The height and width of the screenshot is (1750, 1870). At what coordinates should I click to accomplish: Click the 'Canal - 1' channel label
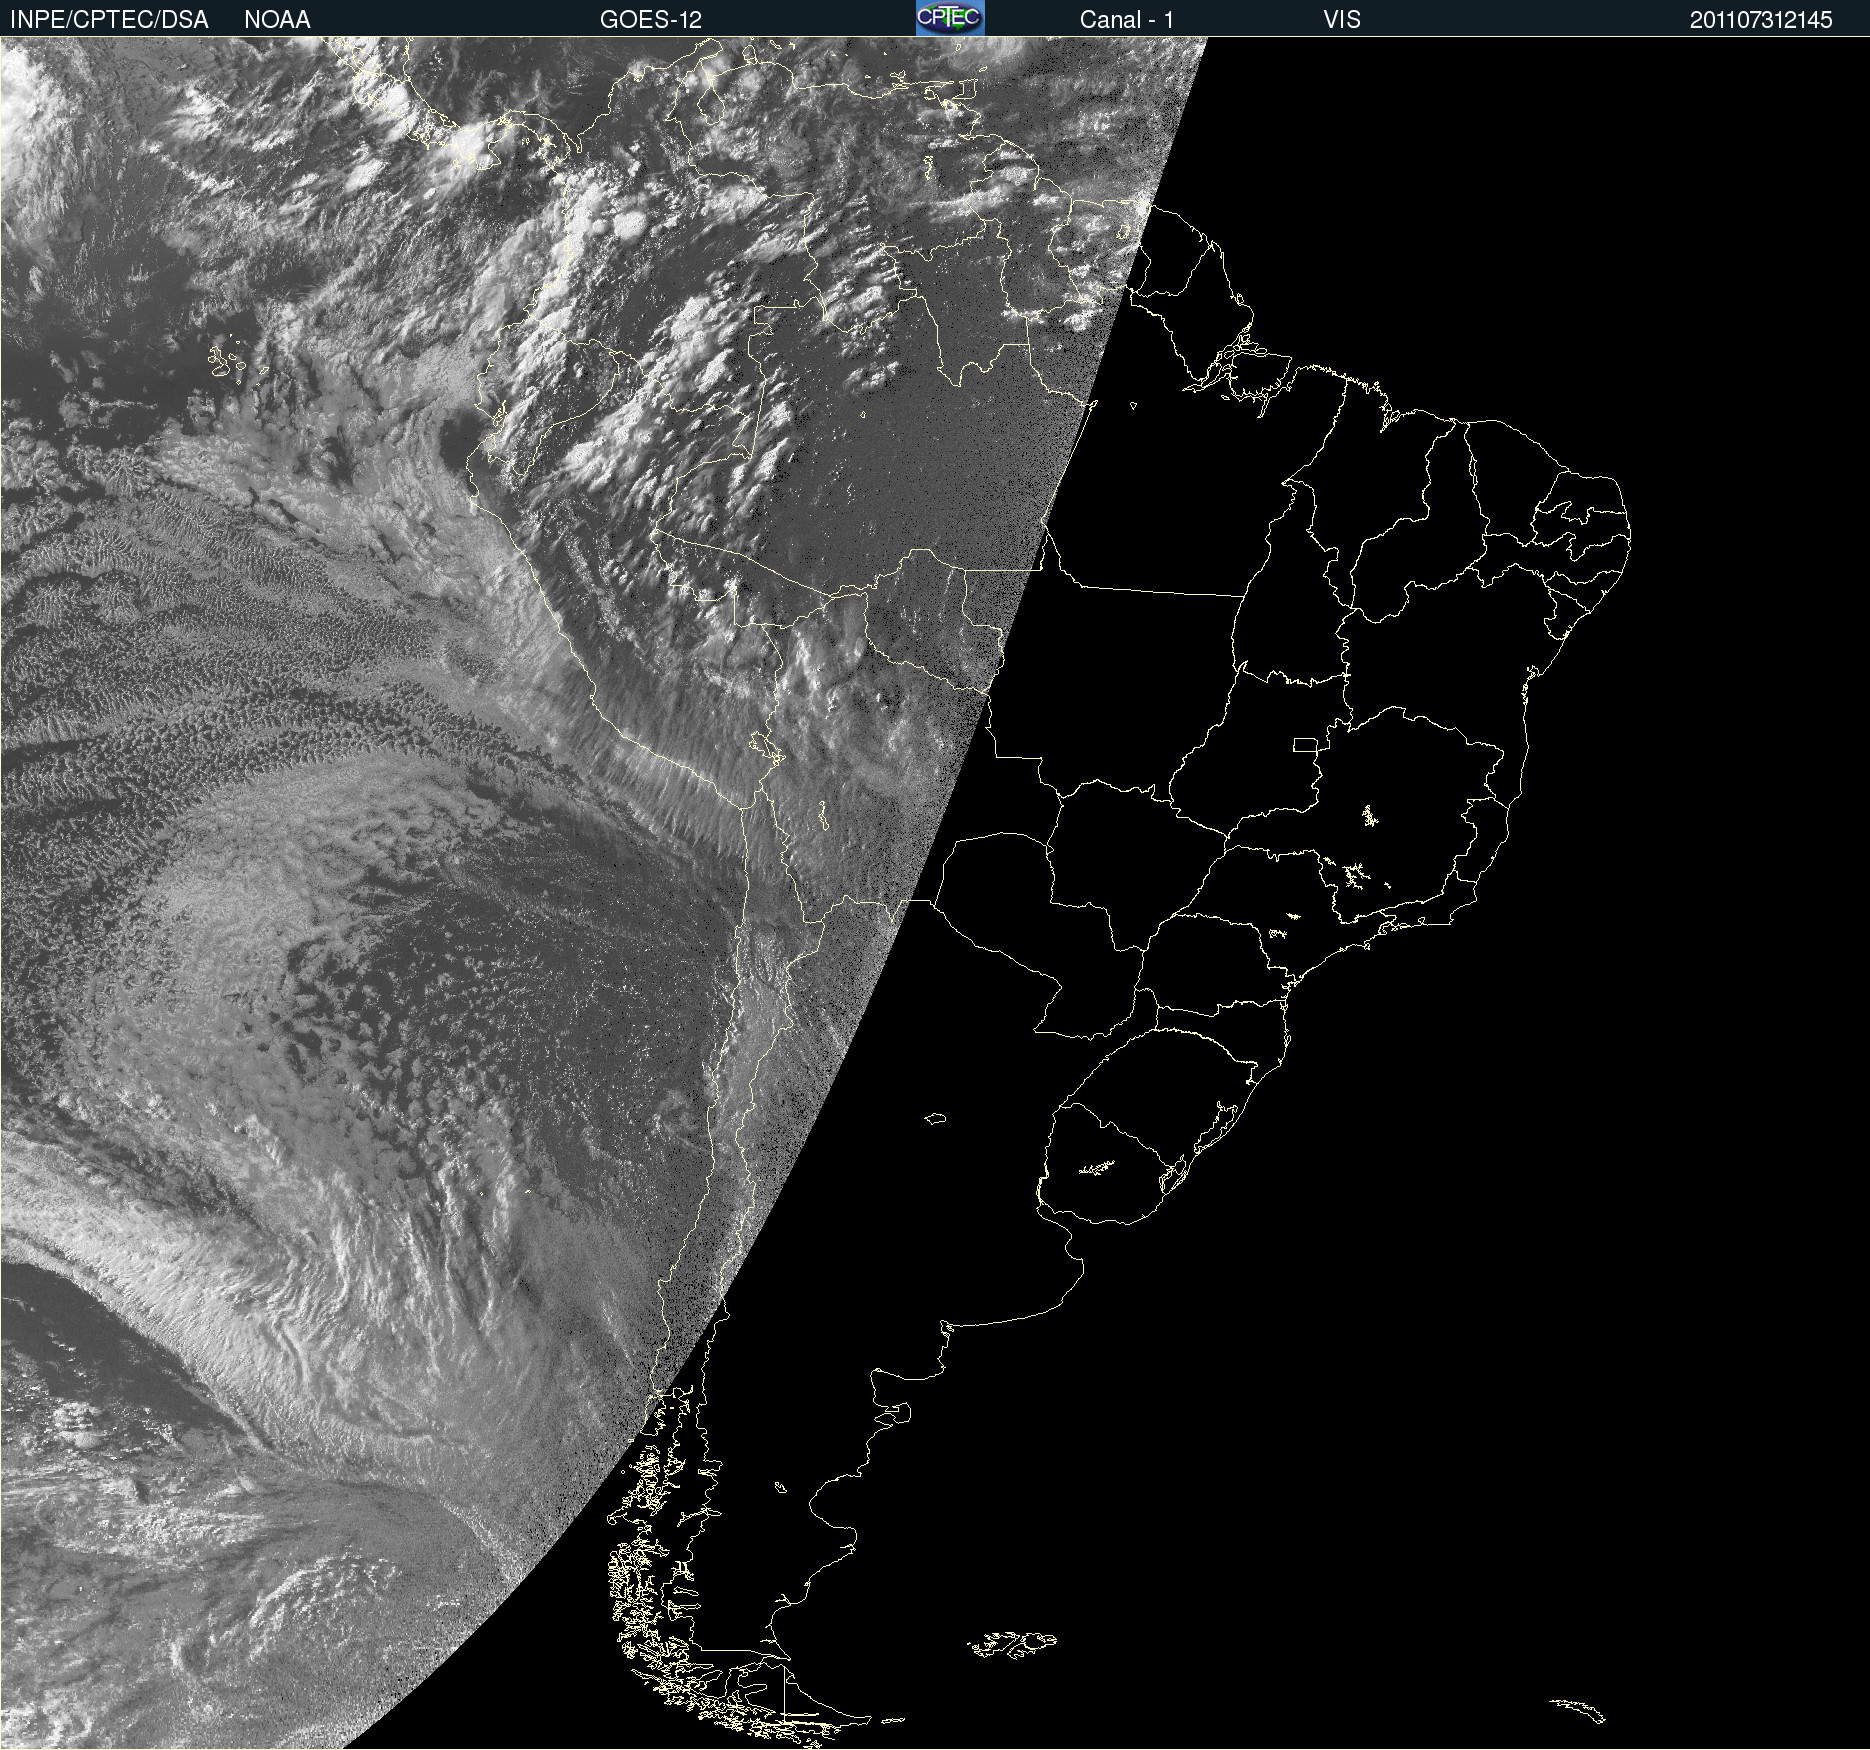click(1126, 20)
